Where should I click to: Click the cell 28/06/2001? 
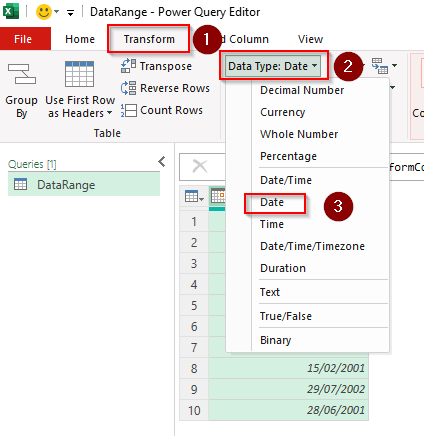tap(288, 410)
